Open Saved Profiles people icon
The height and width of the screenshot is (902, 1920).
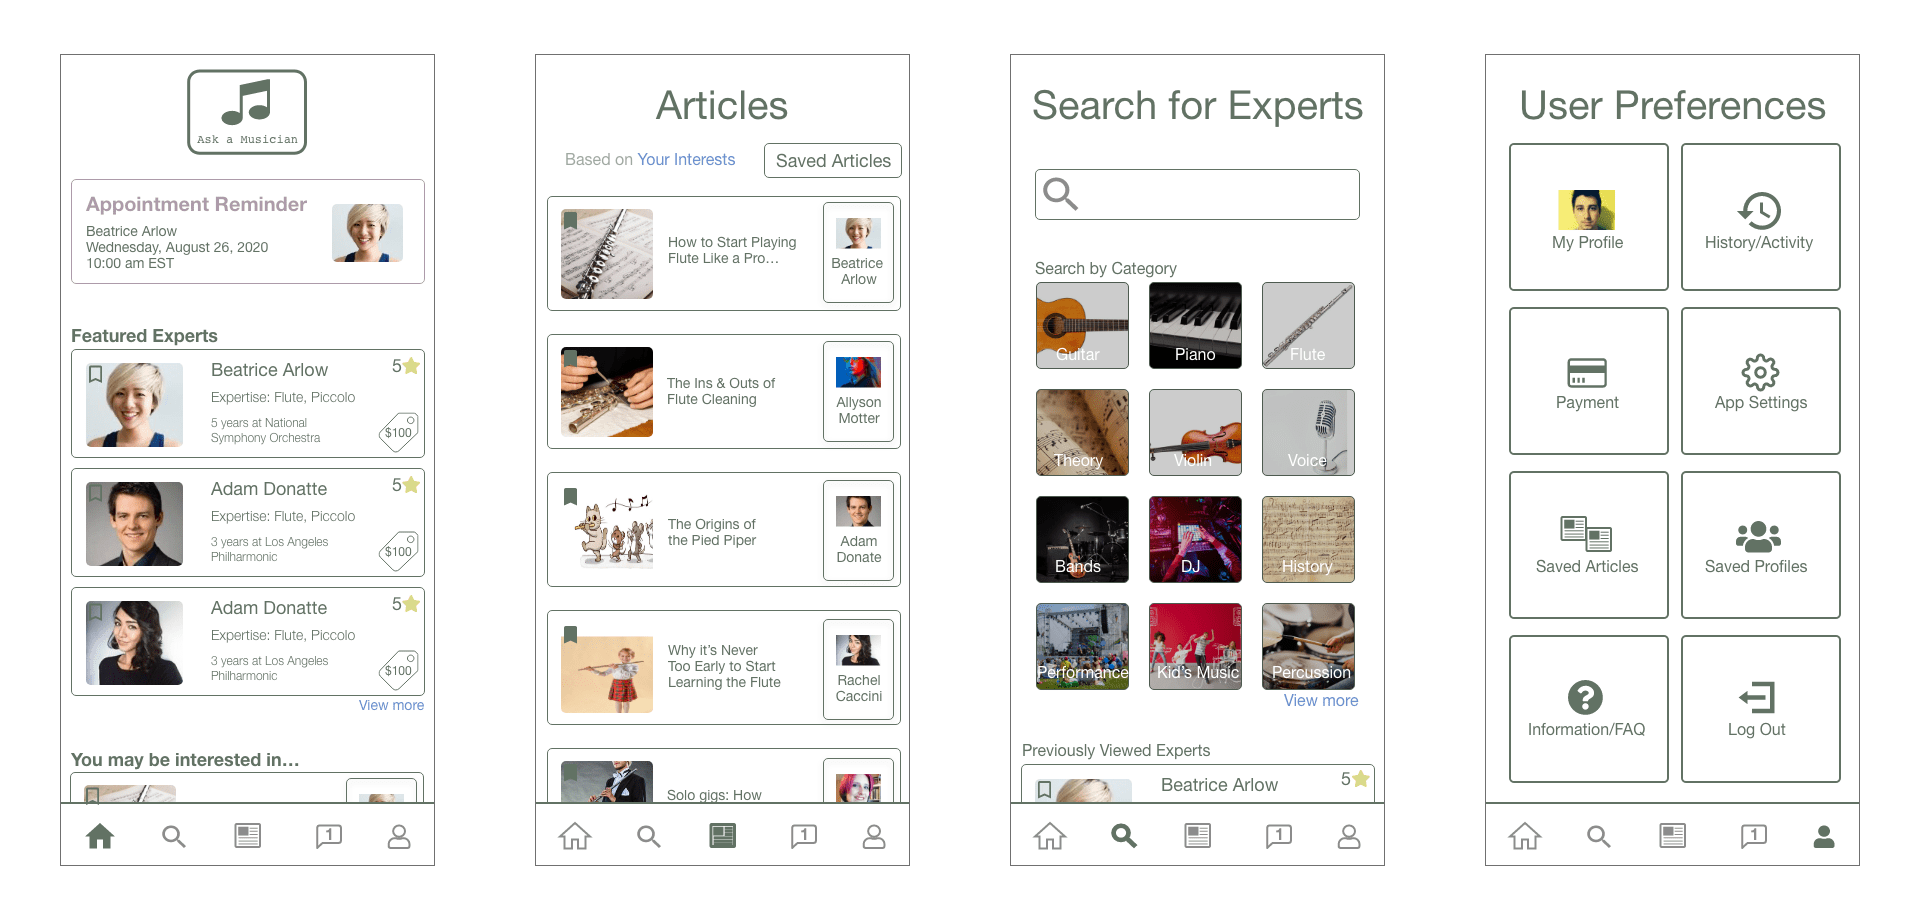(x=1758, y=537)
